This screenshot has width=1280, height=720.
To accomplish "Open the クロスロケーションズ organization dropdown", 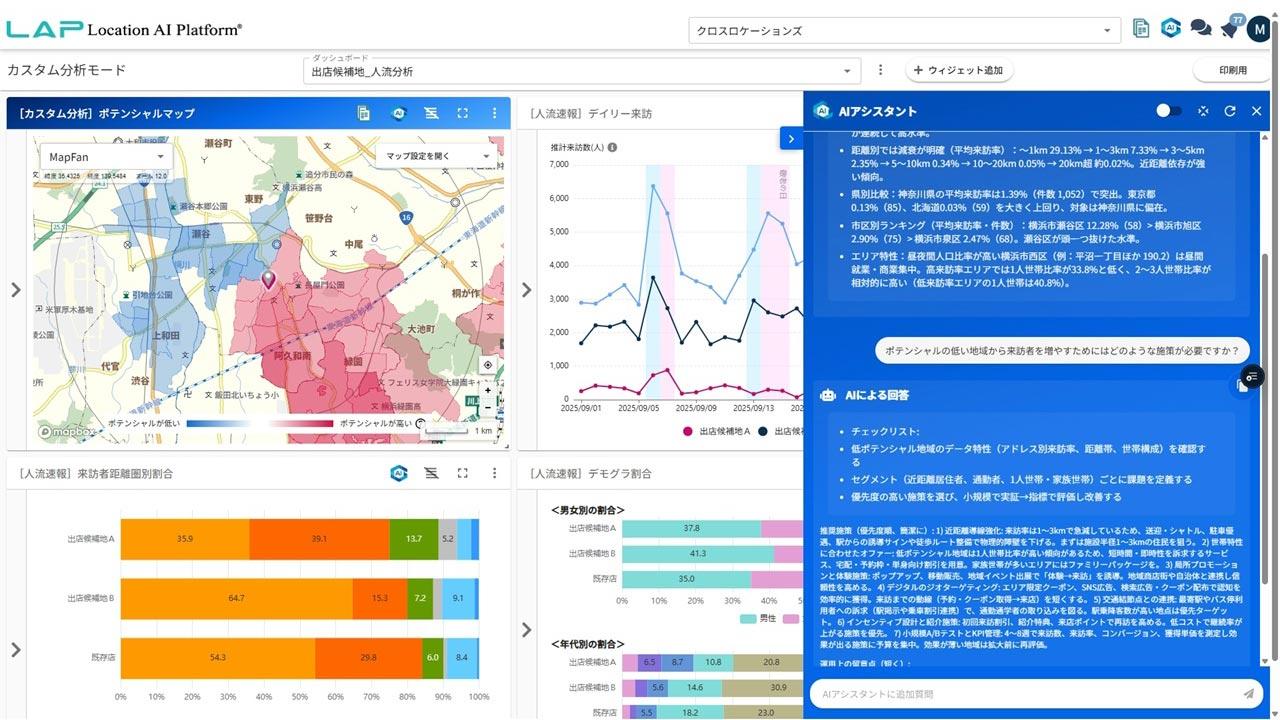I will click(x=903, y=31).
